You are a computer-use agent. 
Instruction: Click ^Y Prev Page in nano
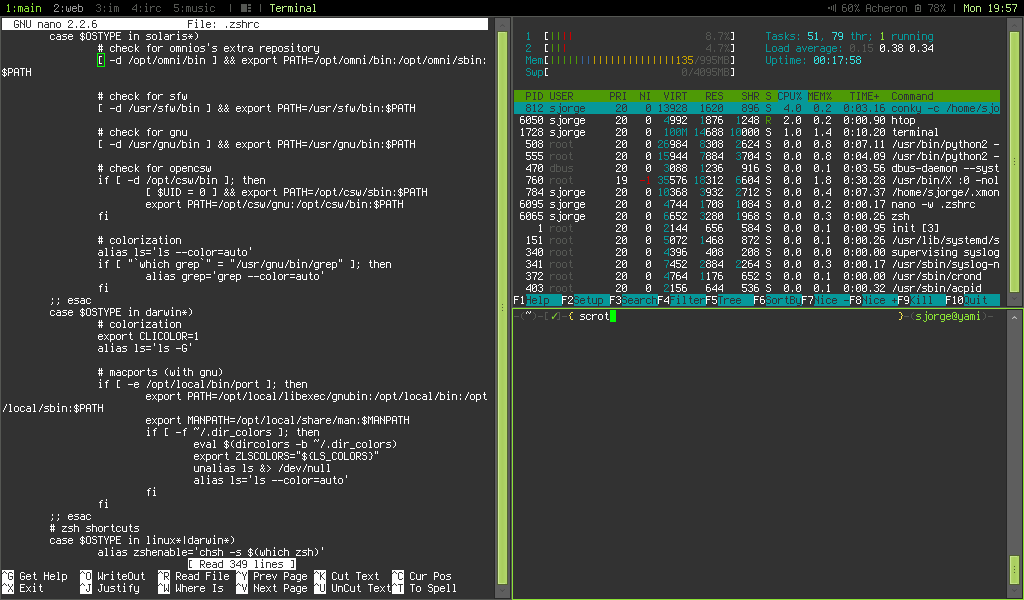click(272, 576)
